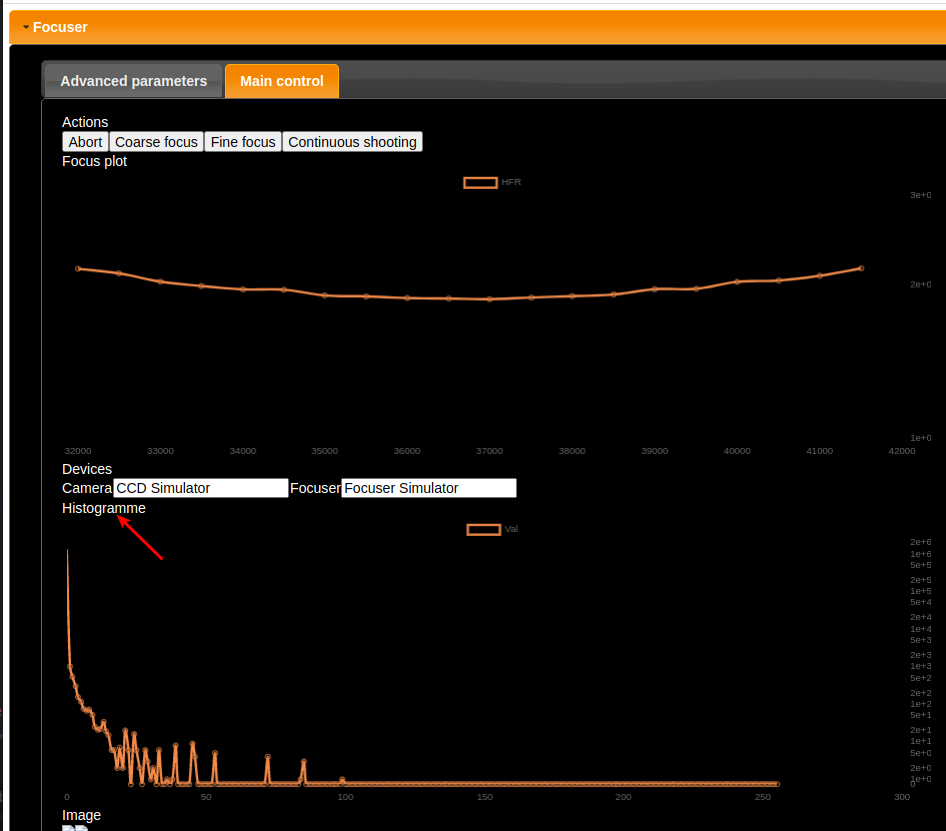Click the 150 x-axis label on histogram
This screenshot has width=946, height=831.
[x=484, y=797]
